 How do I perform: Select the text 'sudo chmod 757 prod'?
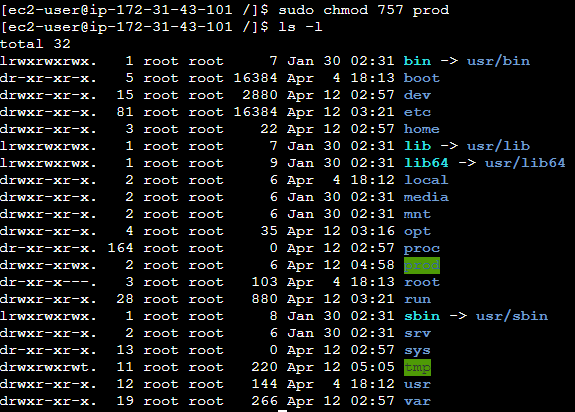[363, 10]
